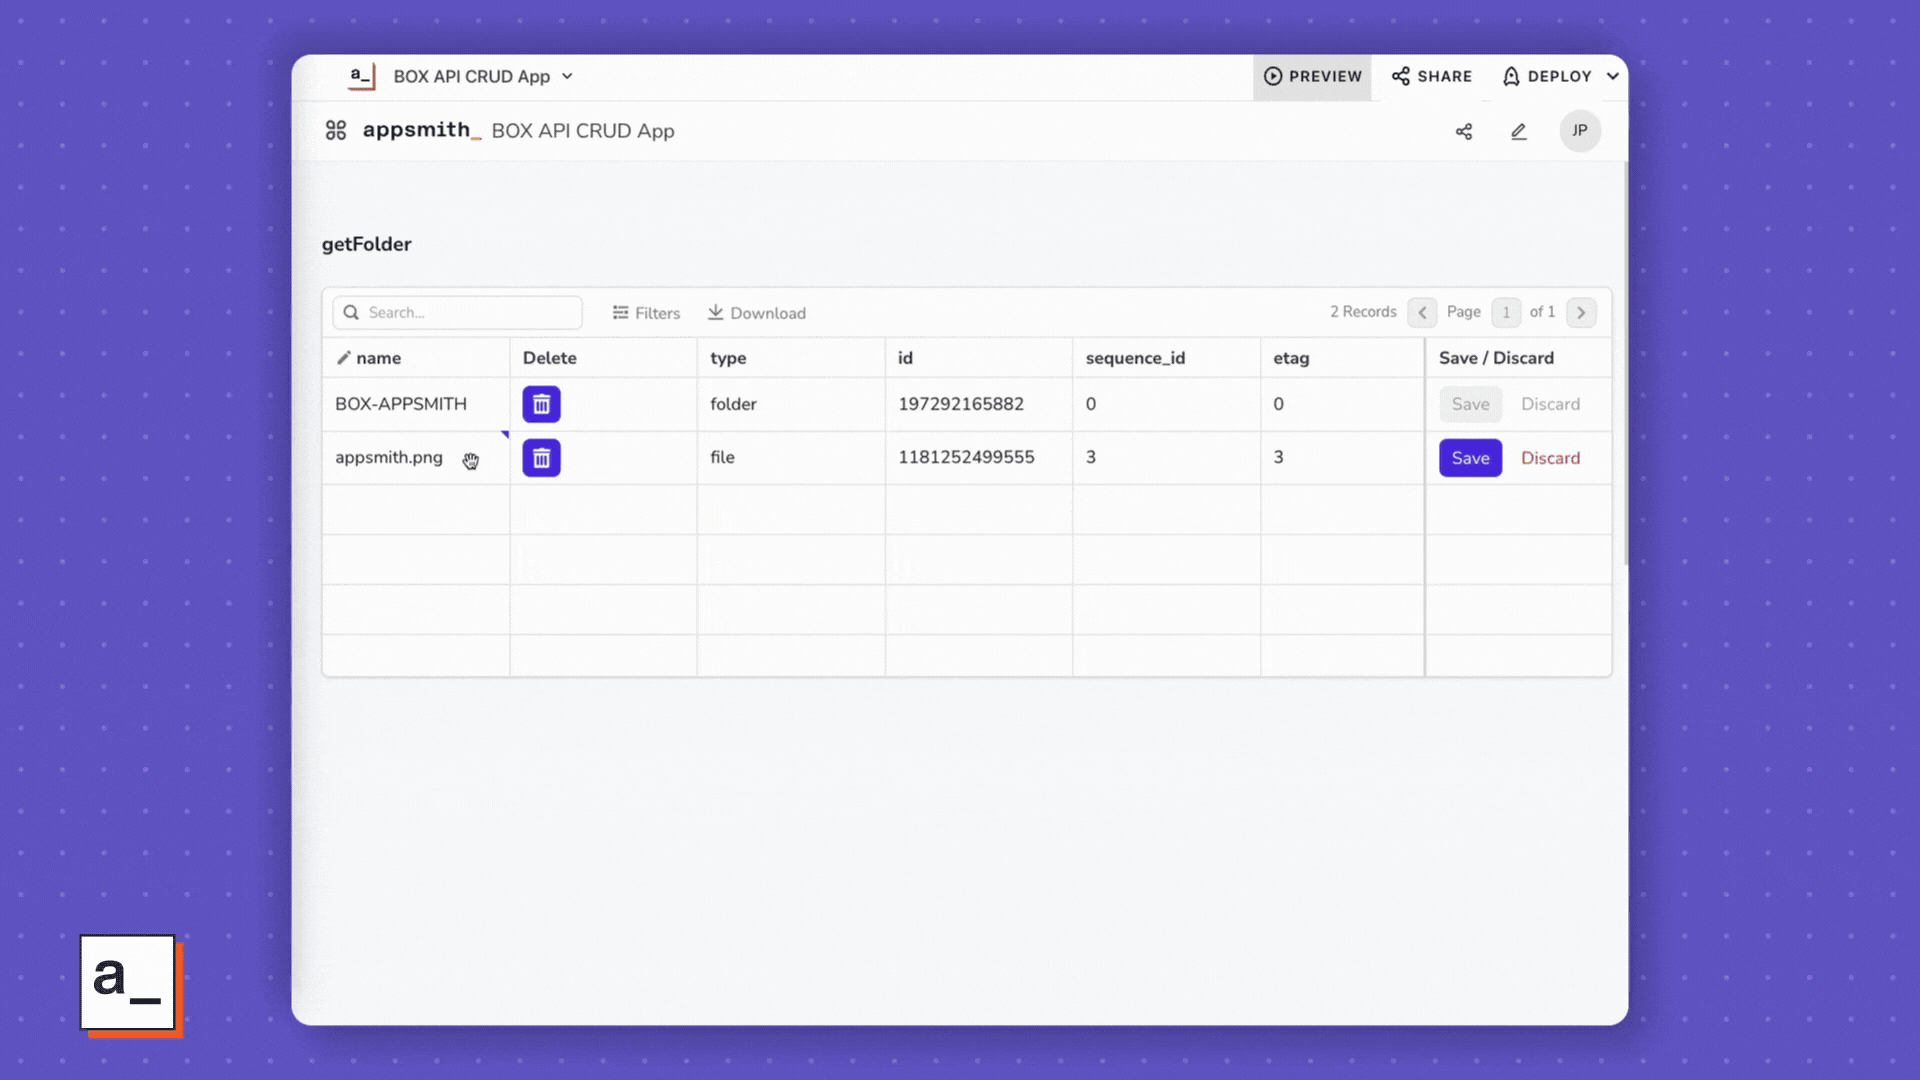Click the type column header
Viewport: 1920px width, 1080px height.
pyautogui.click(x=790, y=358)
